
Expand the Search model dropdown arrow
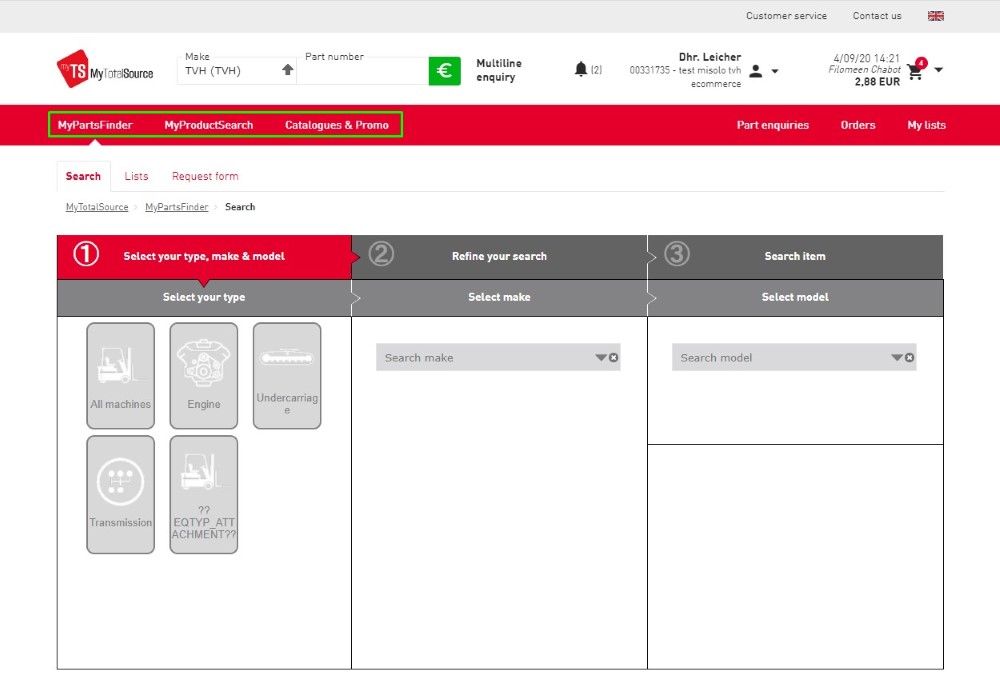[x=897, y=358]
